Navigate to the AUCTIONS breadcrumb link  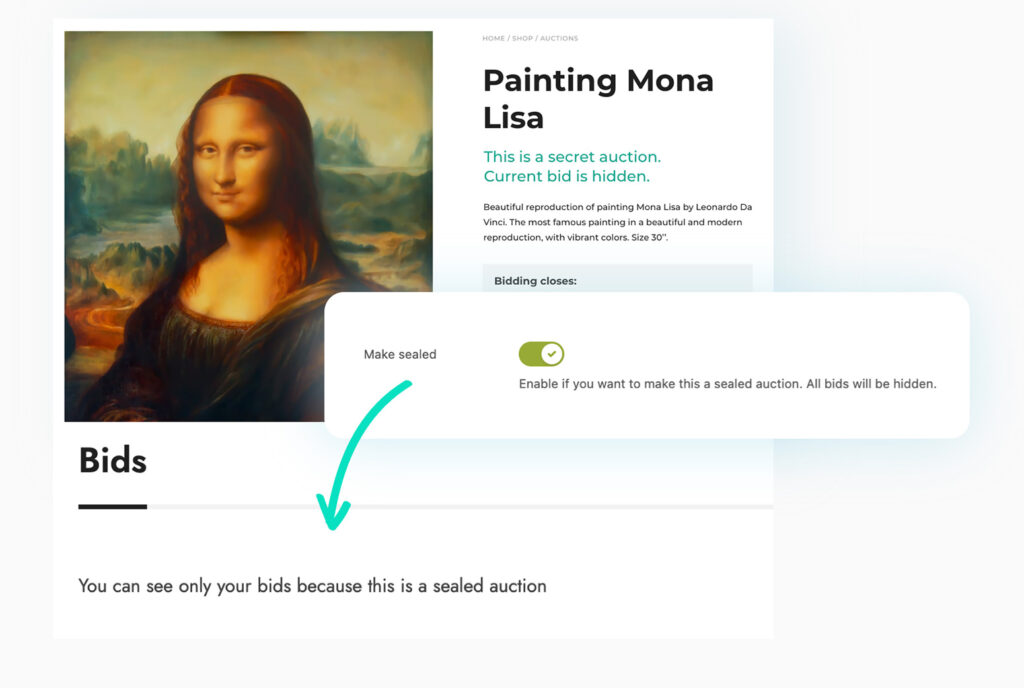tap(559, 39)
